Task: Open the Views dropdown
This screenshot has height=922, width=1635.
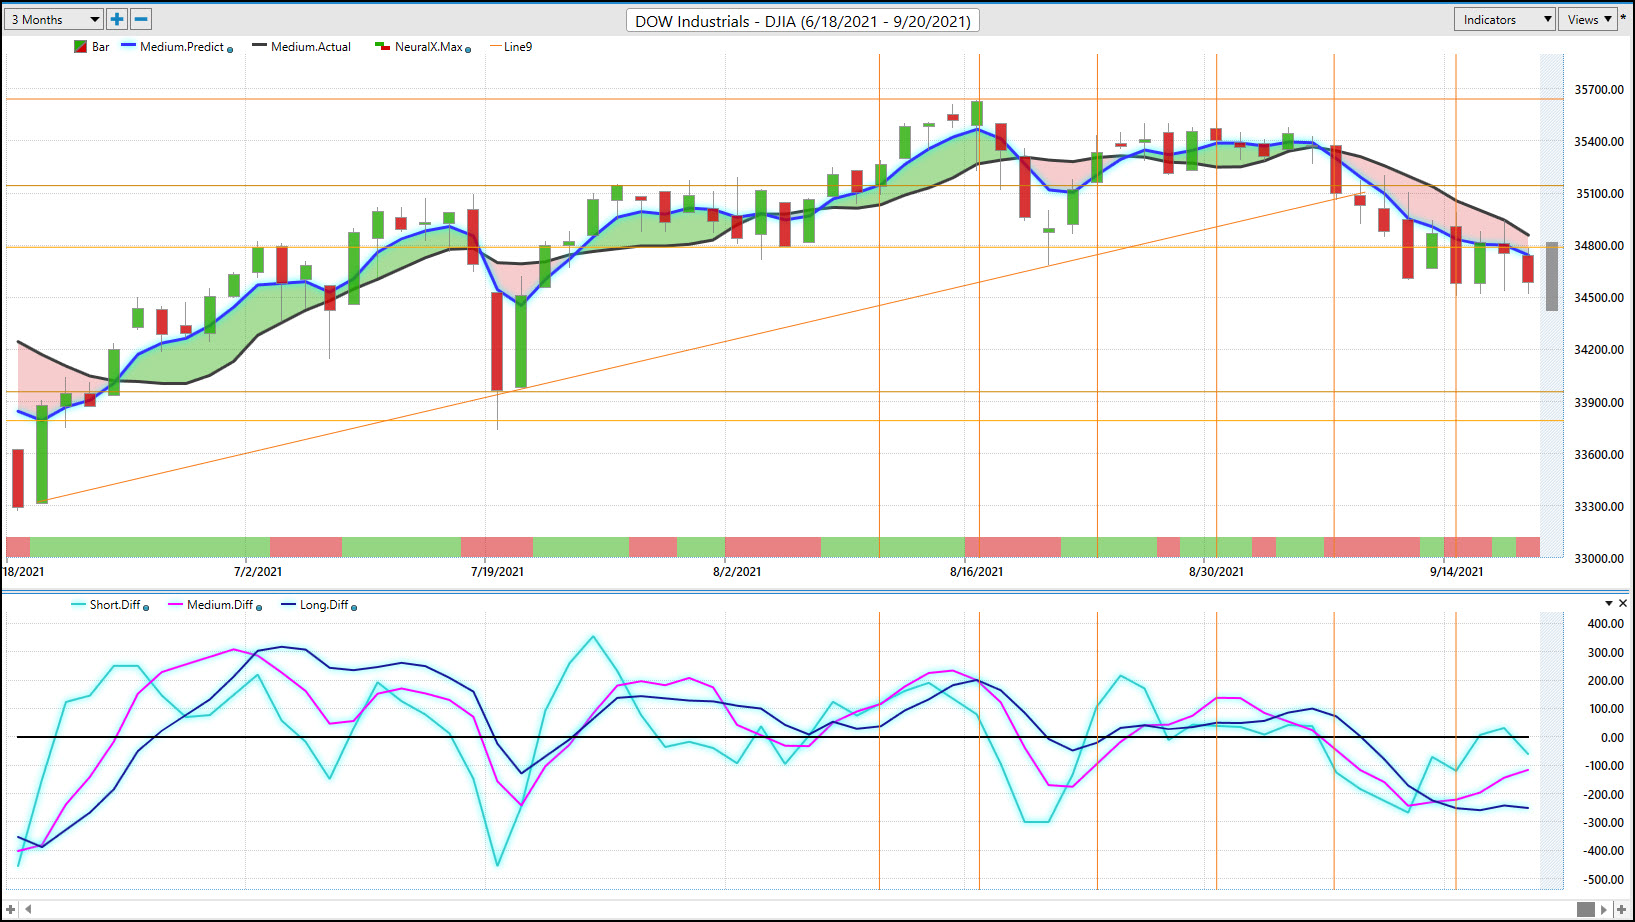Action: (x=1588, y=19)
